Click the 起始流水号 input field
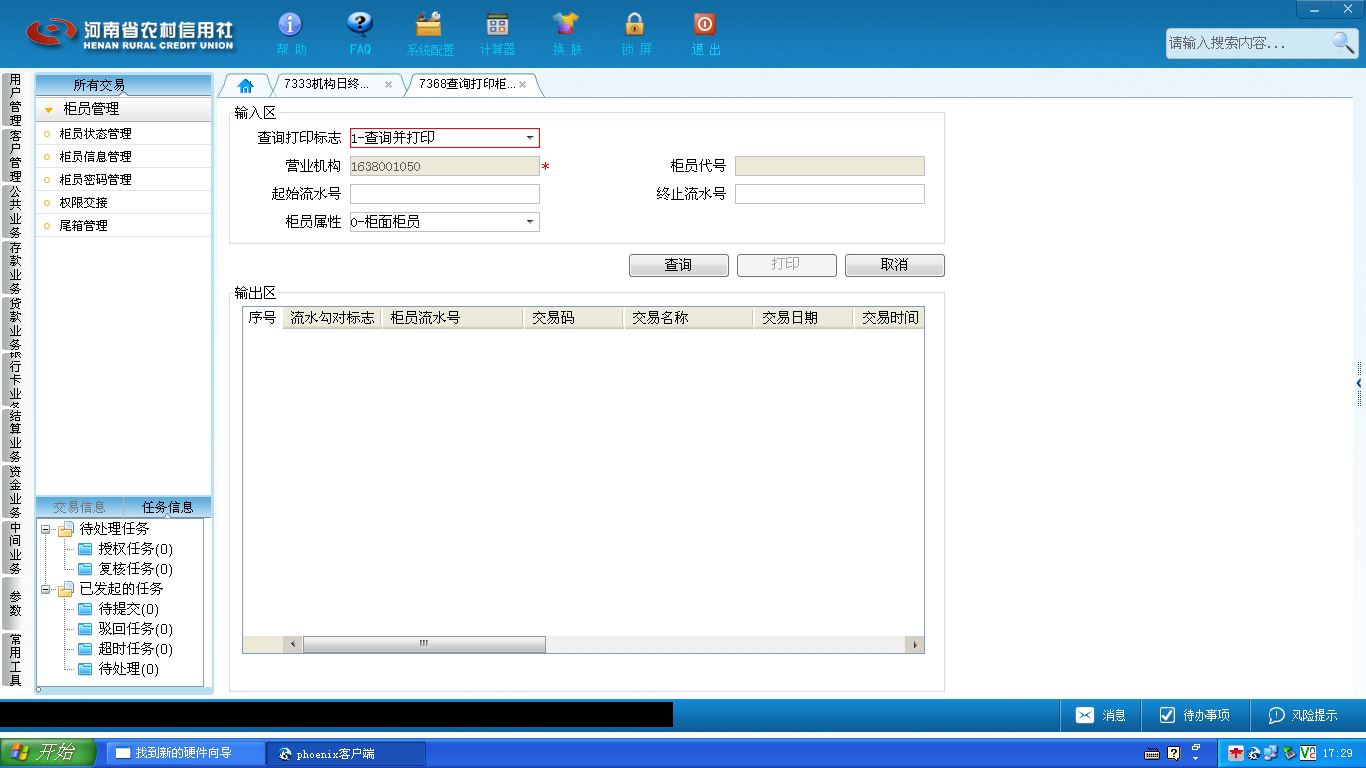Screen dimensions: 1366x768 click(445, 194)
